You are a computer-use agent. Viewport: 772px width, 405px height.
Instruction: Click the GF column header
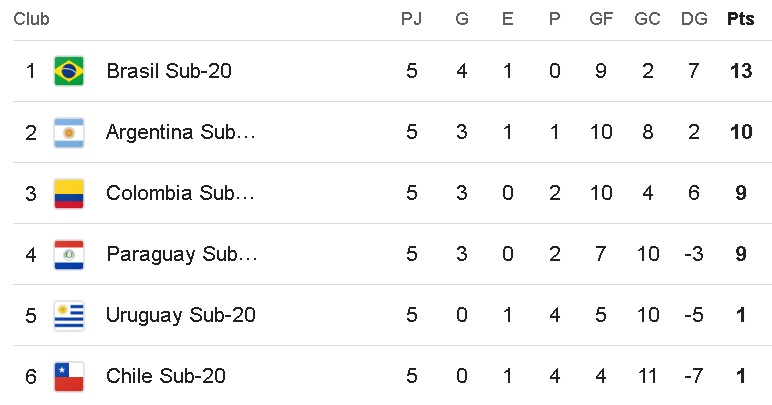point(601,19)
